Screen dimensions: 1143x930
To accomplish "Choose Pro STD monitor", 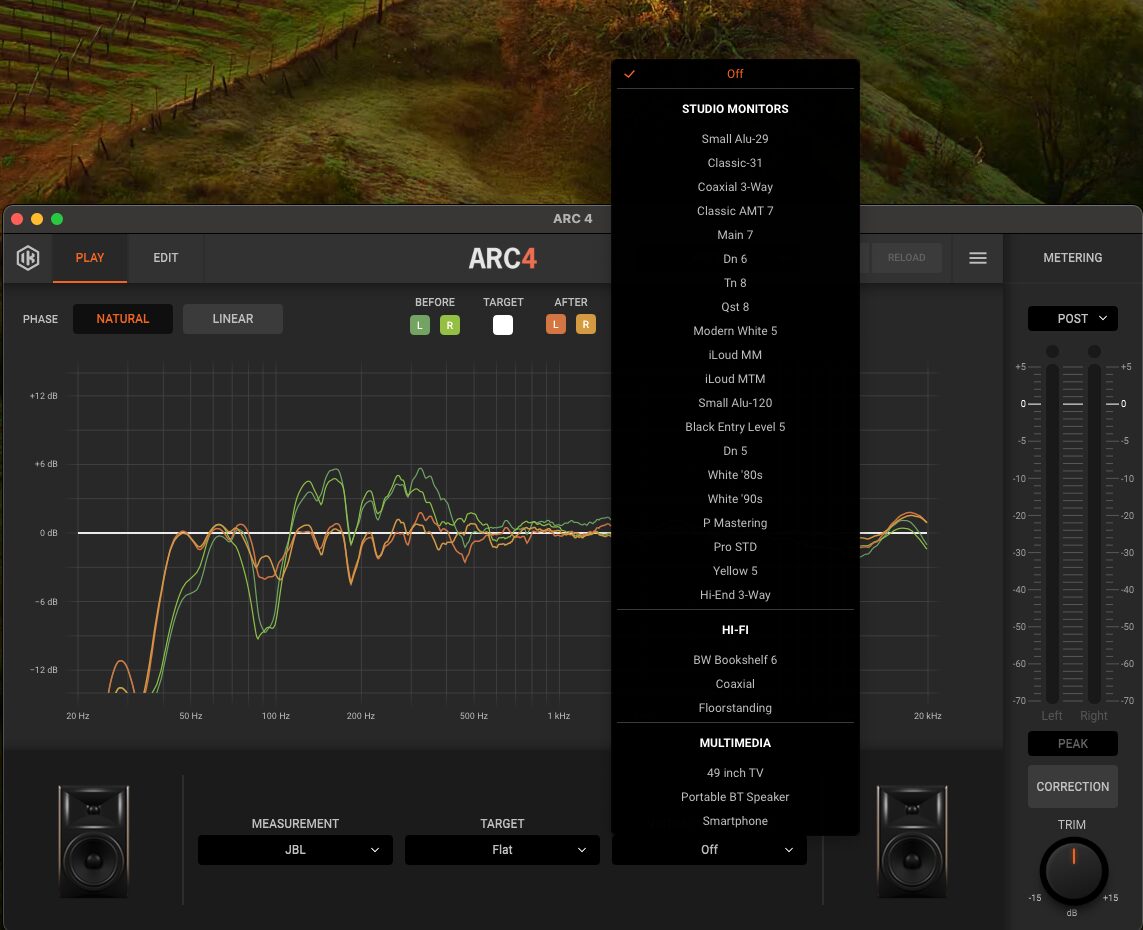I will click(x=735, y=547).
